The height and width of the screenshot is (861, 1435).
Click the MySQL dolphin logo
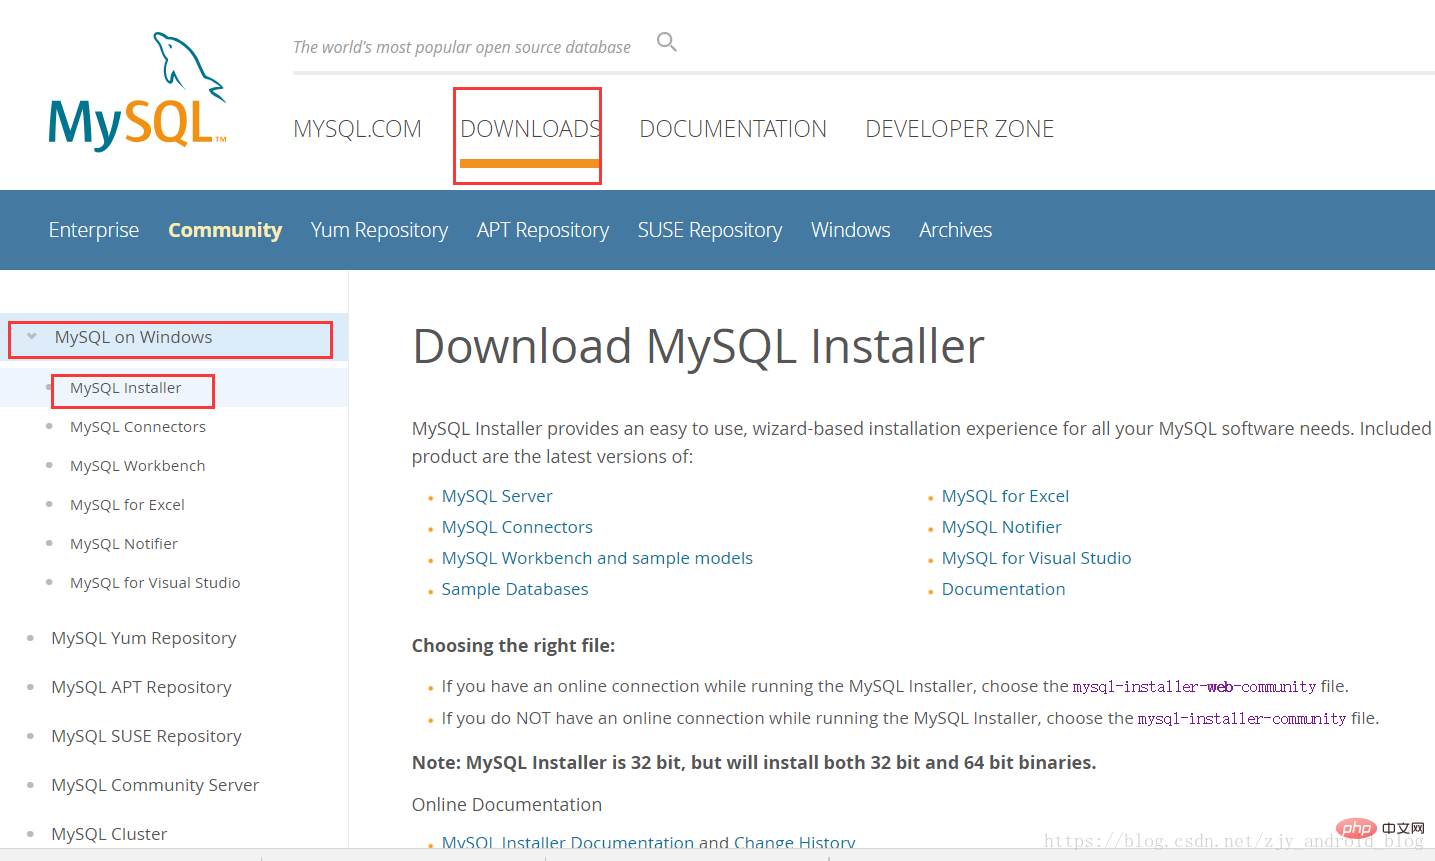[138, 91]
